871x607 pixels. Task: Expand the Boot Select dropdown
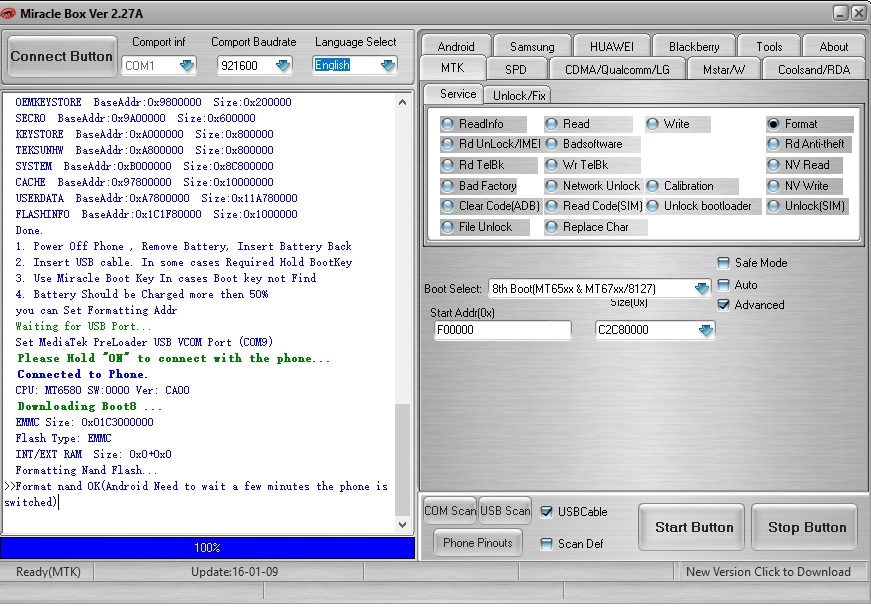[x=702, y=288]
